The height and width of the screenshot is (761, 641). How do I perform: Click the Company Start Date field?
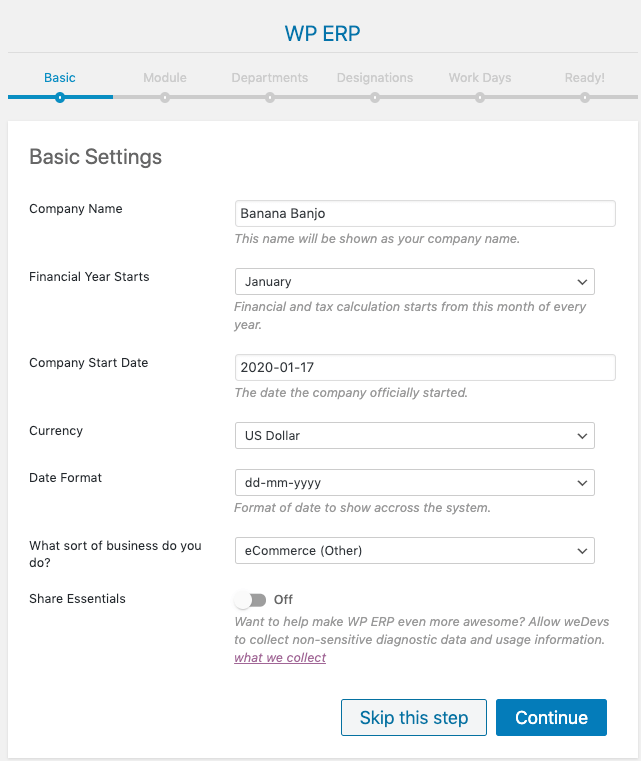(x=426, y=367)
